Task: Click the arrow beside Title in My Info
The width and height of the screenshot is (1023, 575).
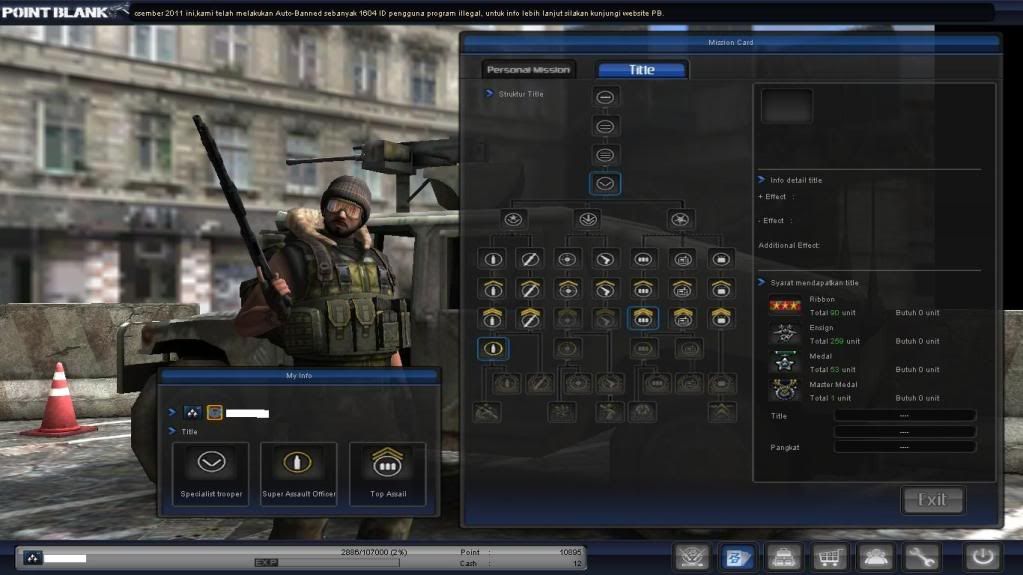Action: (x=172, y=431)
